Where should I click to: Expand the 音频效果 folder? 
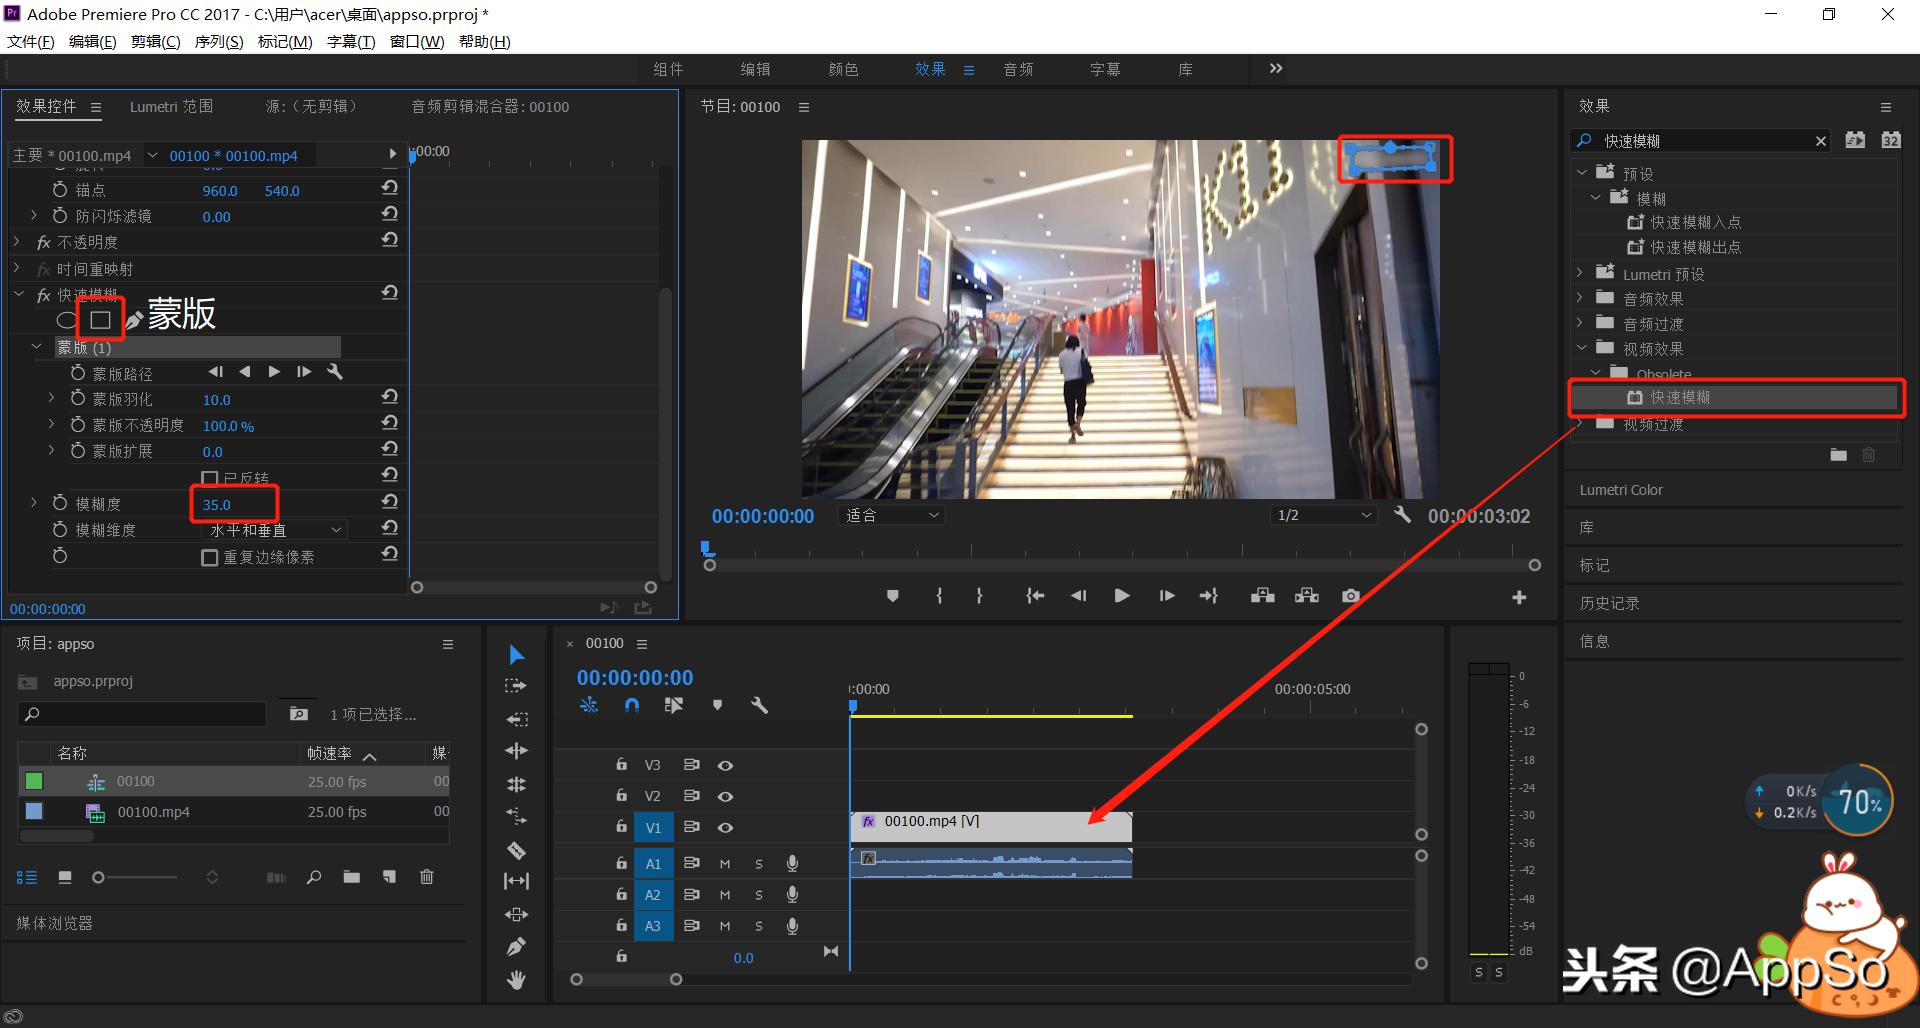(x=1581, y=298)
